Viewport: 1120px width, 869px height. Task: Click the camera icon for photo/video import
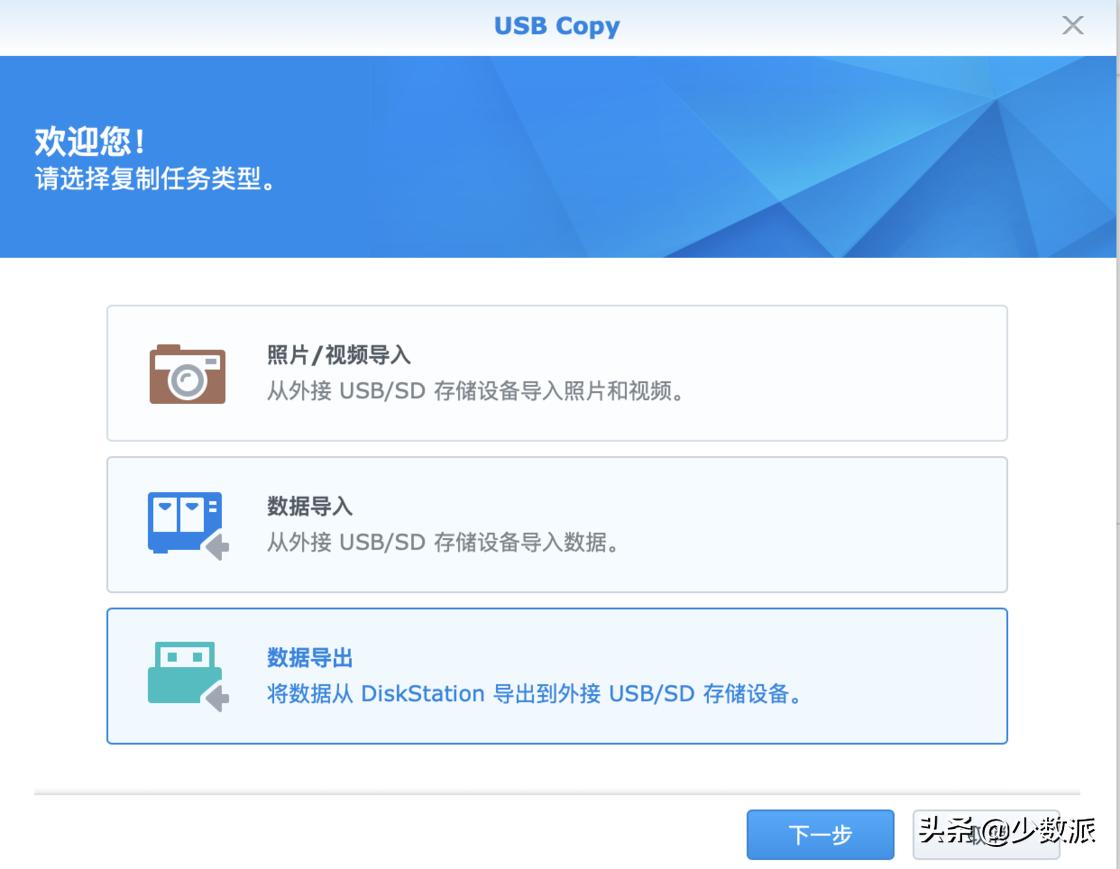point(189,374)
